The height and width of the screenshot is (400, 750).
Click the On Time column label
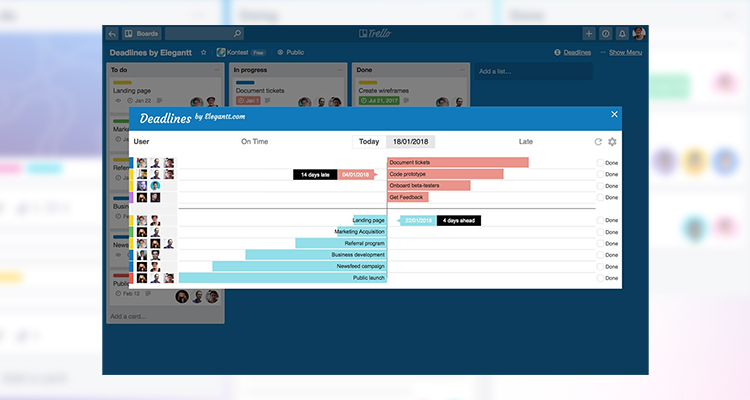coord(254,142)
